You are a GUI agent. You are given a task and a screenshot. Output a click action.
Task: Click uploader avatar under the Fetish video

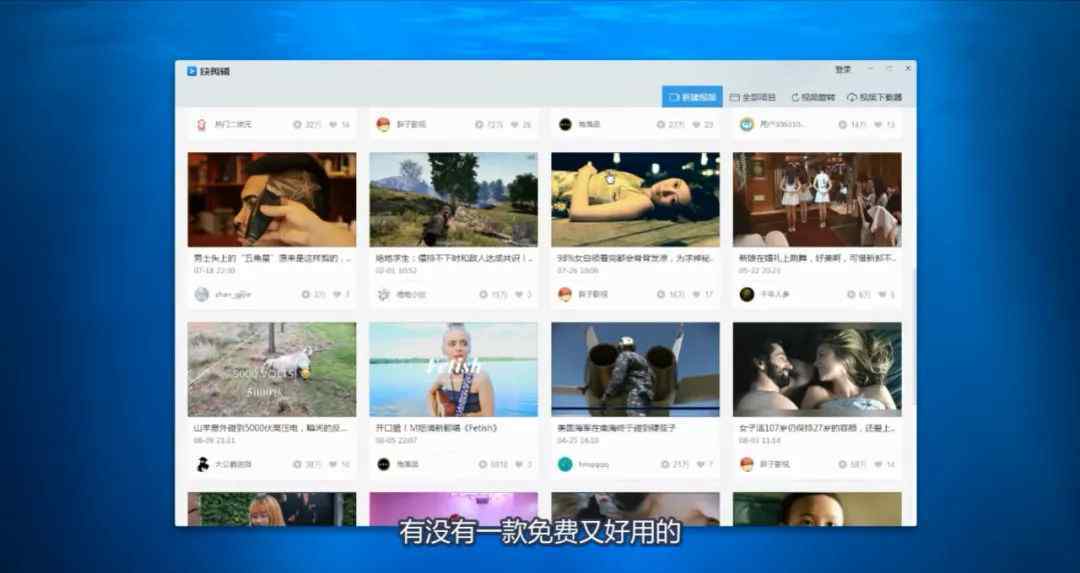(x=384, y=464)
